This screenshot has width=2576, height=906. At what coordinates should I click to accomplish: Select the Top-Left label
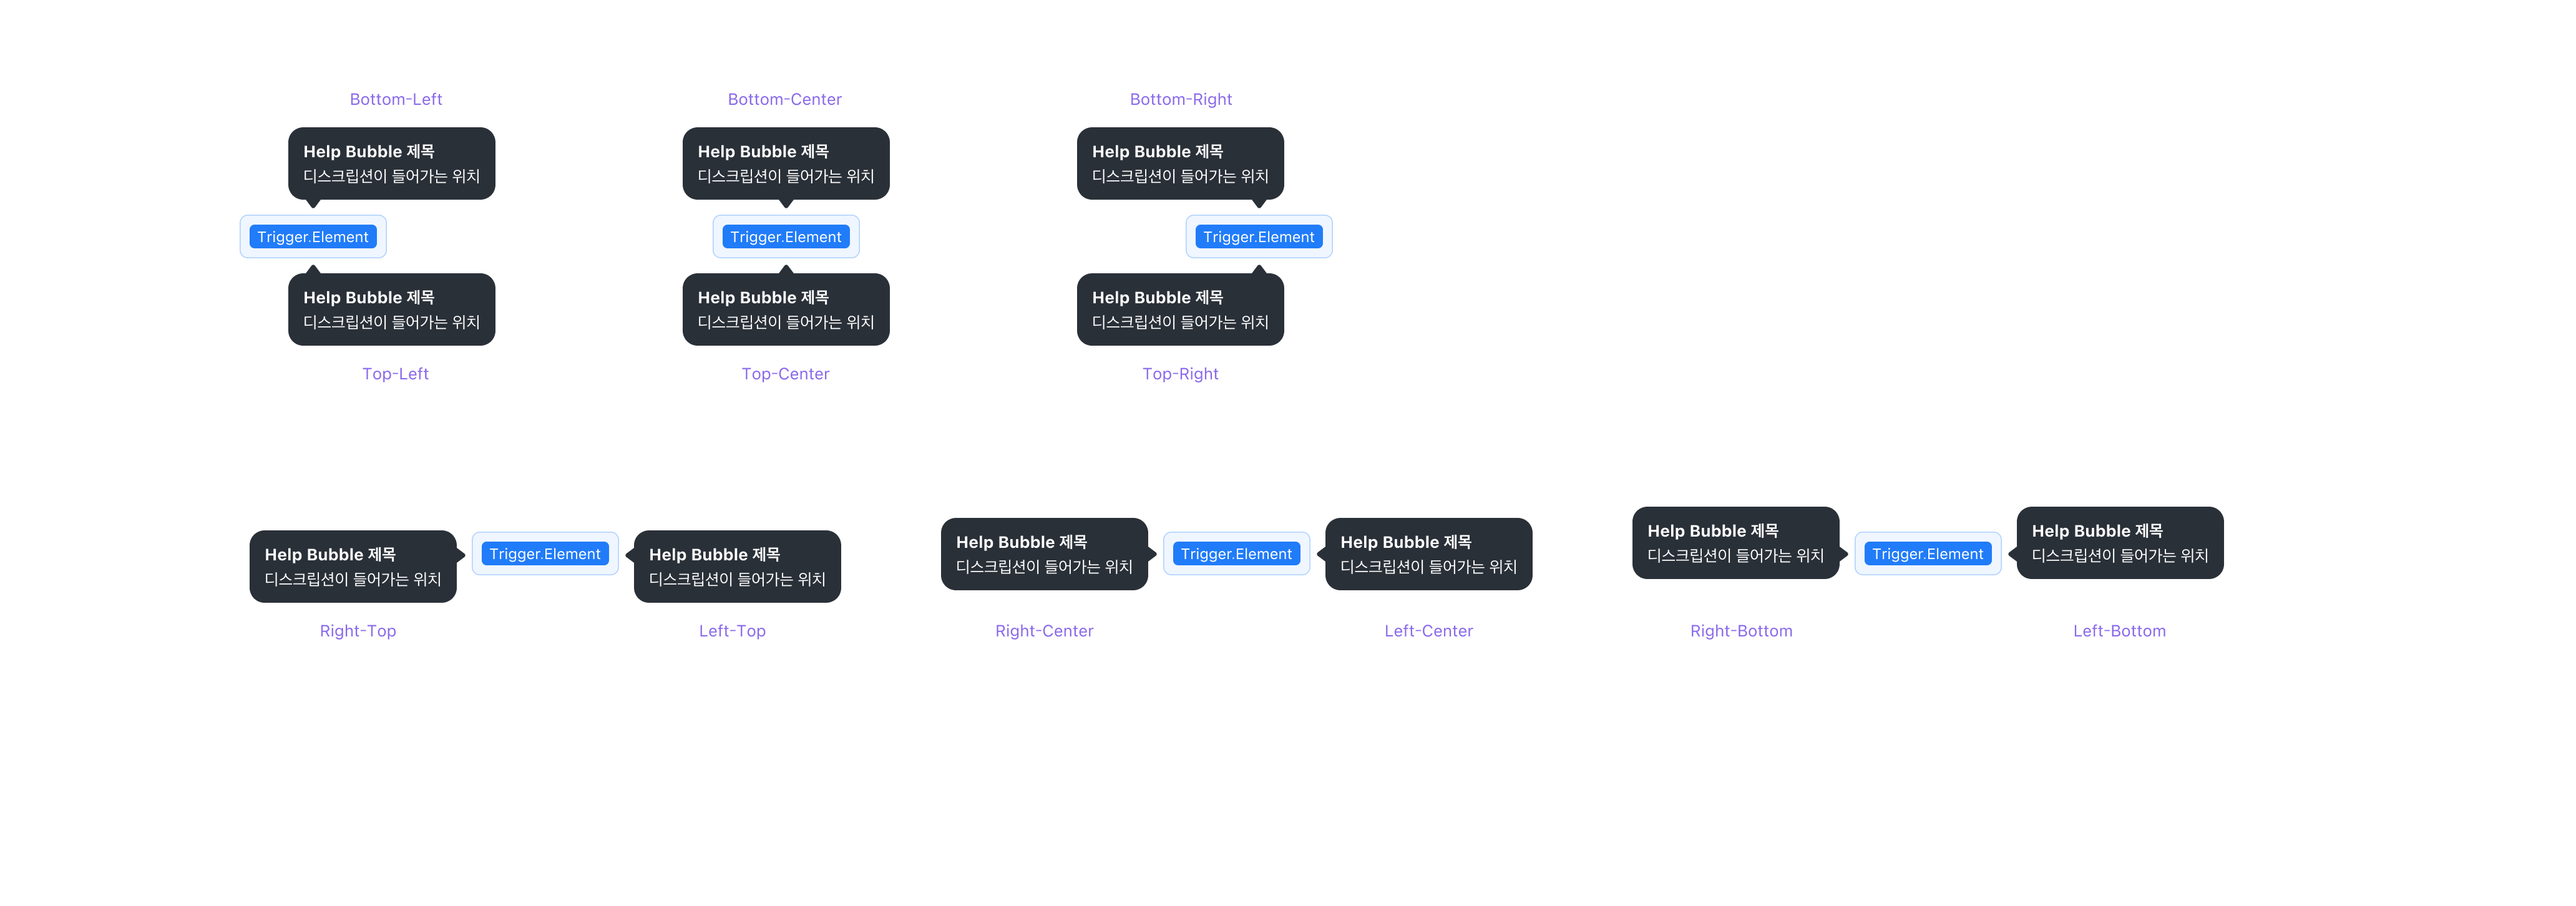tap(395, 374)
